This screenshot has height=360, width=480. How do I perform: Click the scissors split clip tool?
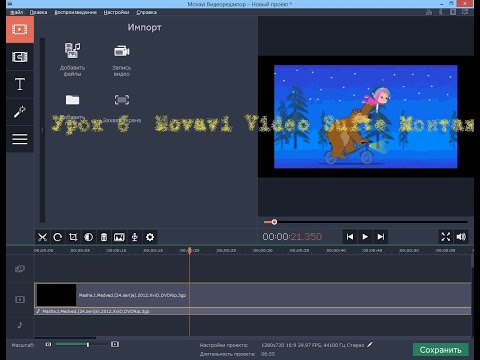click(x=42, y=237)
